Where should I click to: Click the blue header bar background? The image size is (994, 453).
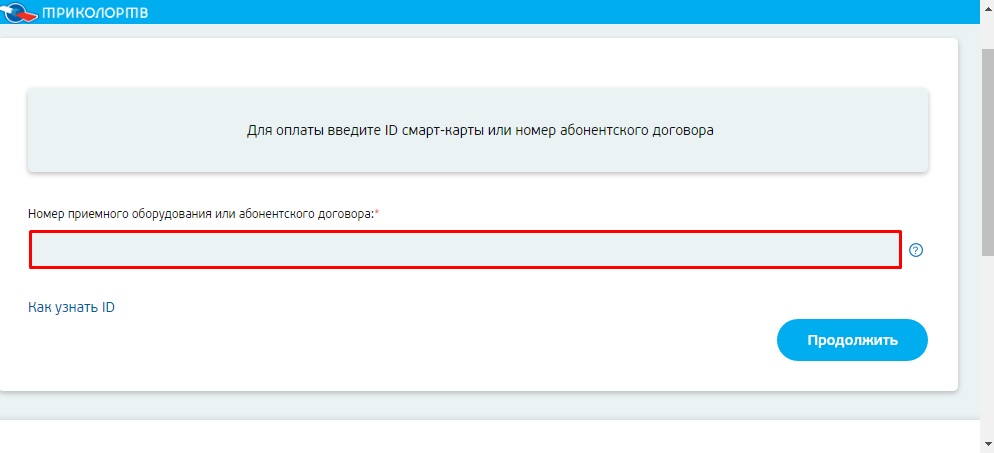click(550, 11)
